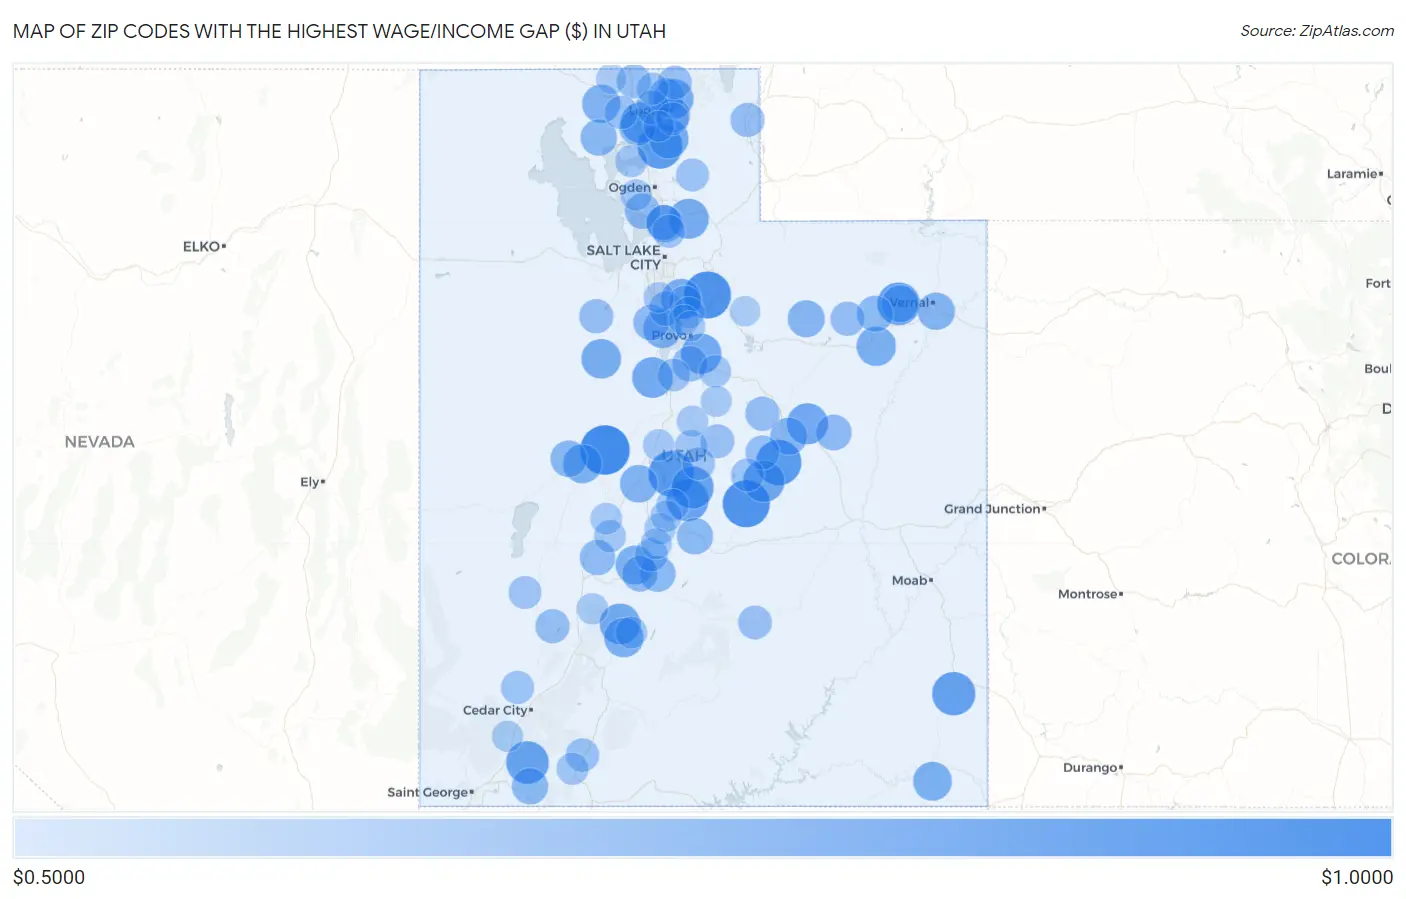Click the Provo city label

tap(671, 335)
